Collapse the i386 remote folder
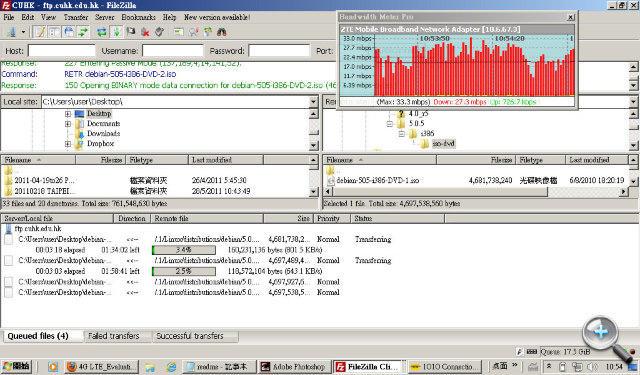 402,133
